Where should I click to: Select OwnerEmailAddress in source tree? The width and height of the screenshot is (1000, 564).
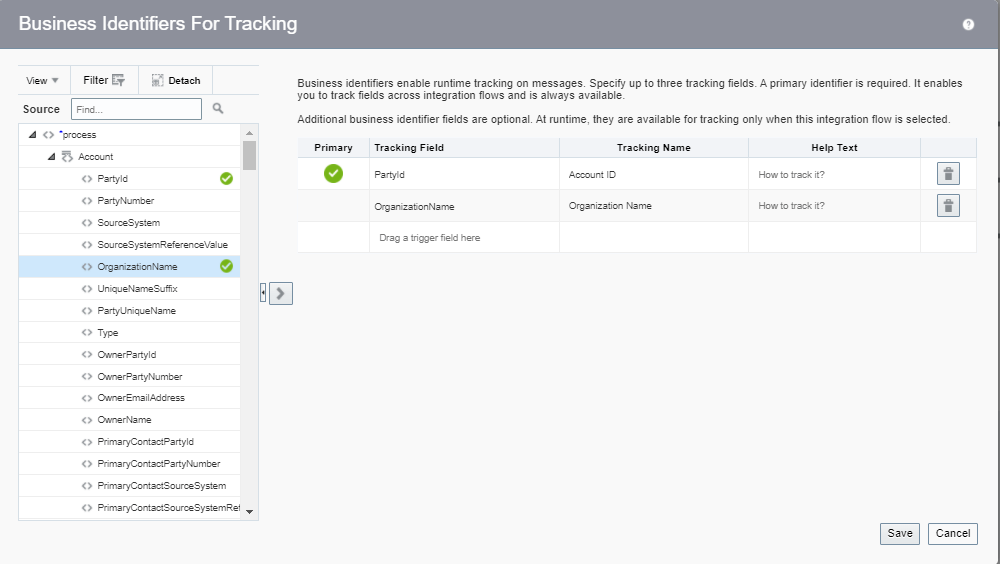[x=140, y=398]
